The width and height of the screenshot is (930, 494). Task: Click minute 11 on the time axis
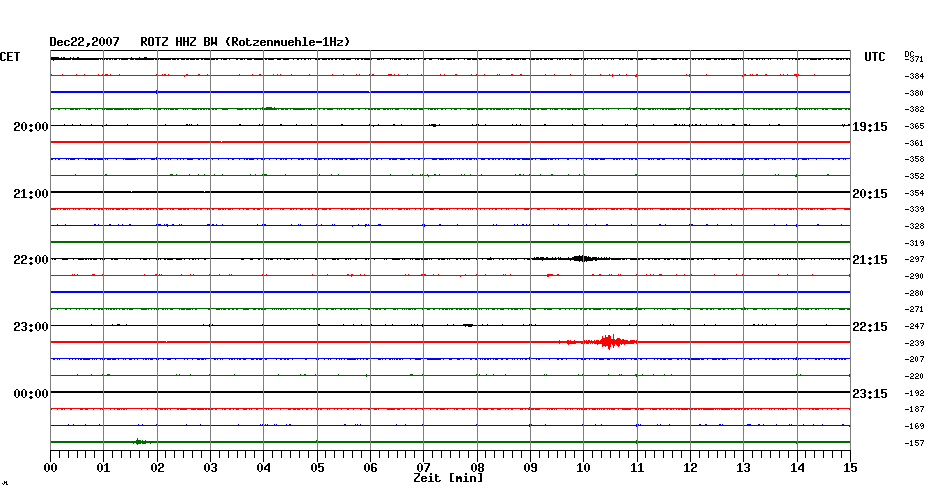[x=637, y=467]
